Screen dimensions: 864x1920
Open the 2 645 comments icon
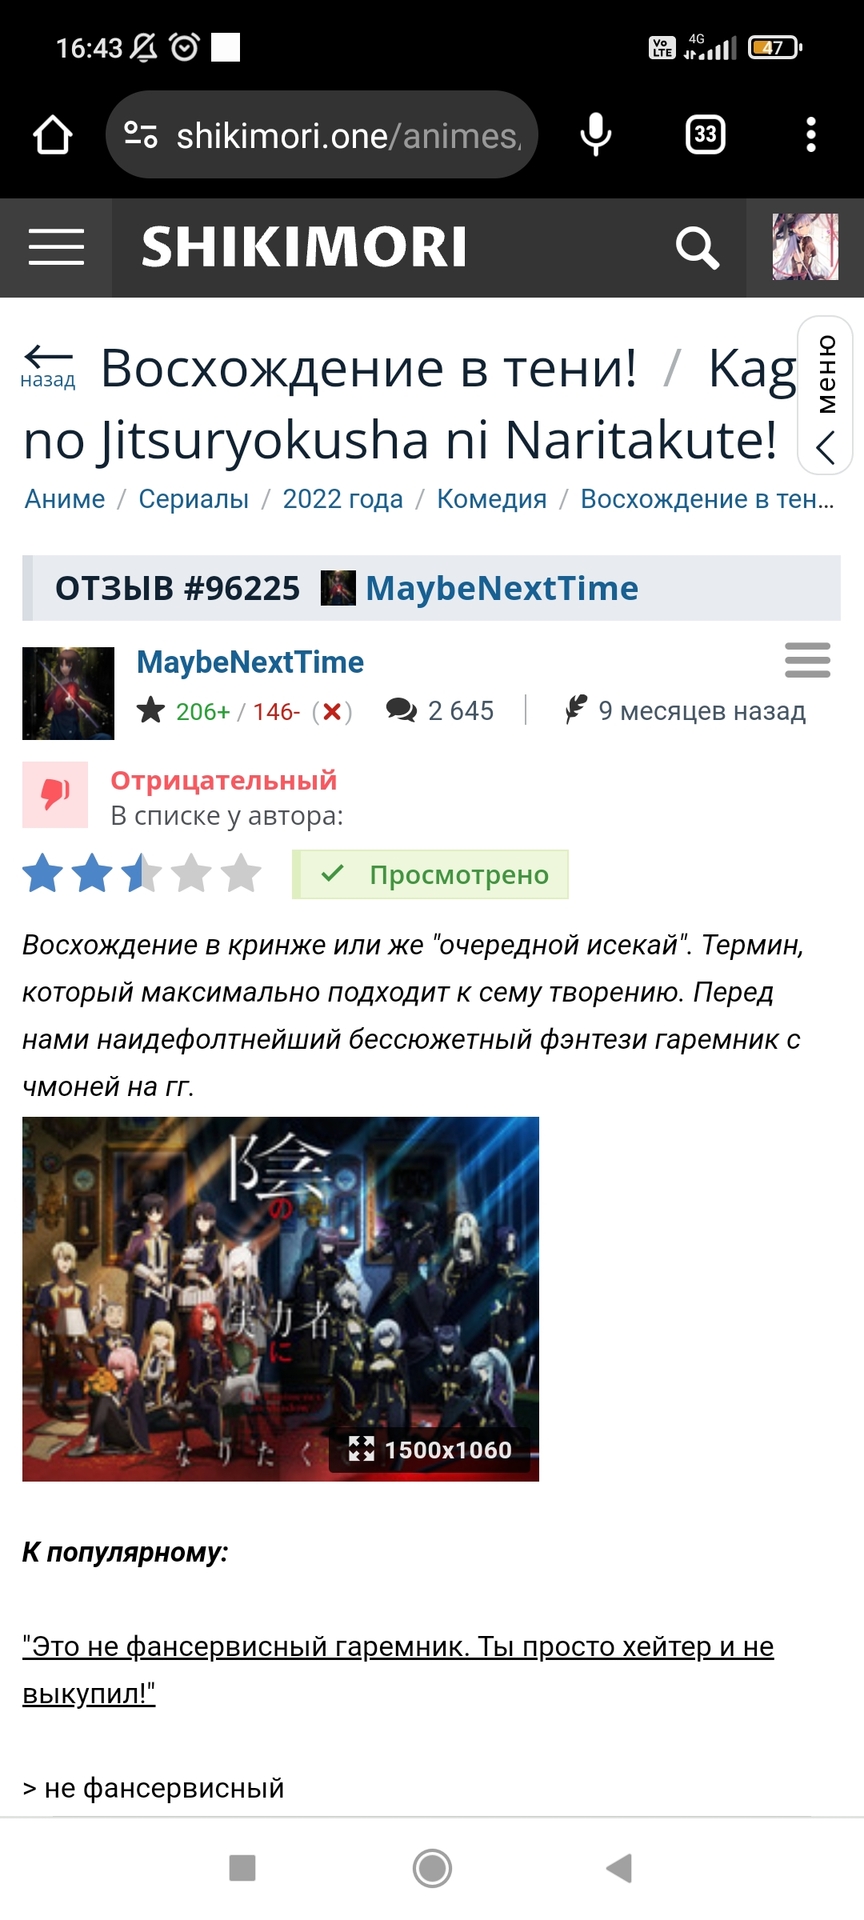[402, 710]
